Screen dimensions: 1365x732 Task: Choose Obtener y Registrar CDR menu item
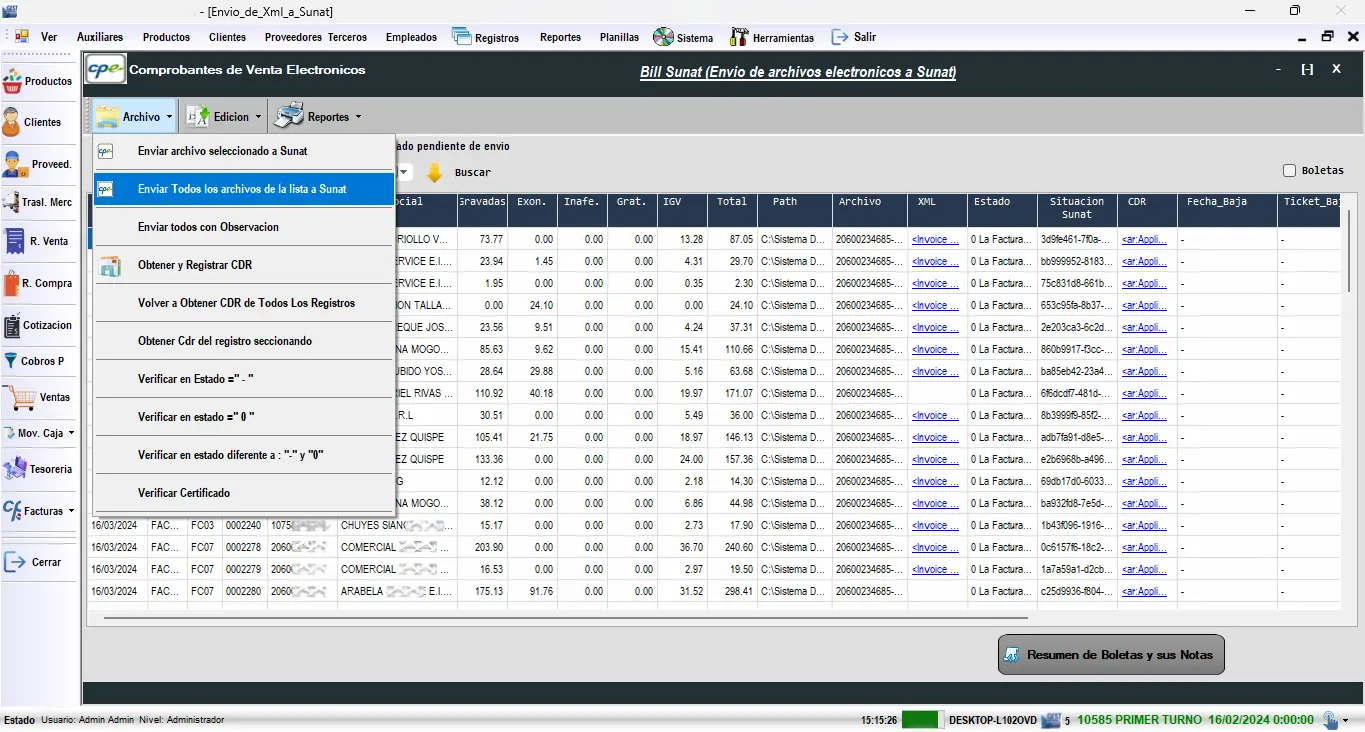pos(195,265)
